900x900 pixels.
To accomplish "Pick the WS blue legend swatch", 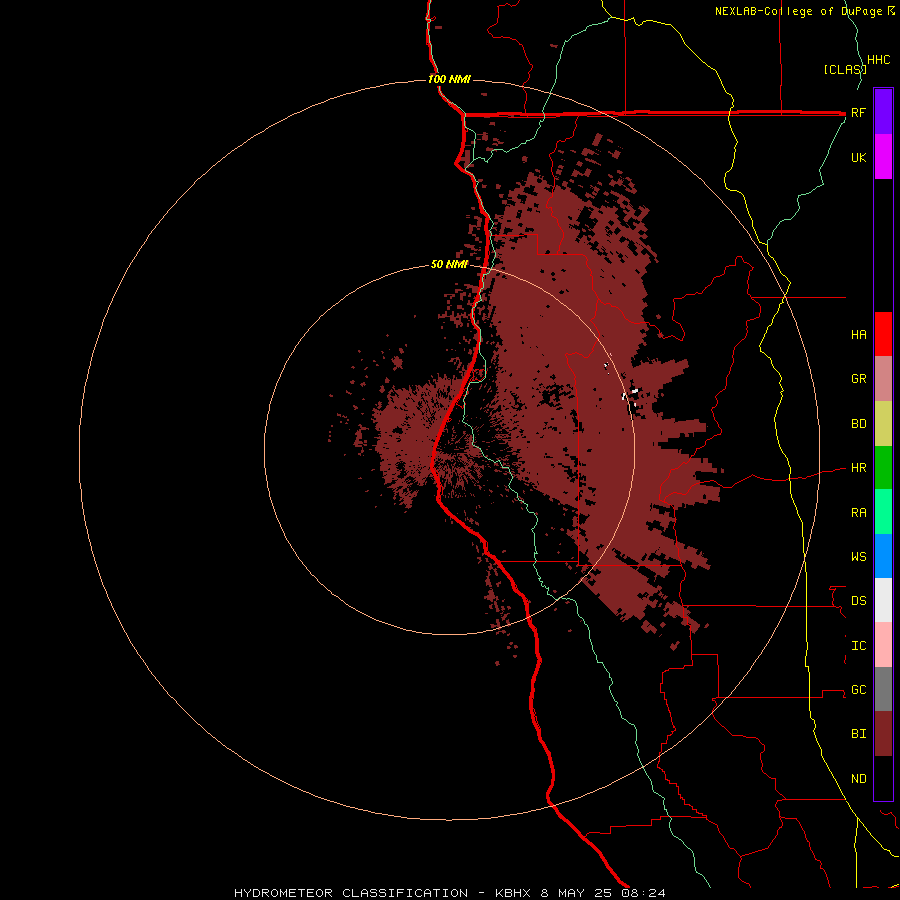I will (x=883, y=556).
